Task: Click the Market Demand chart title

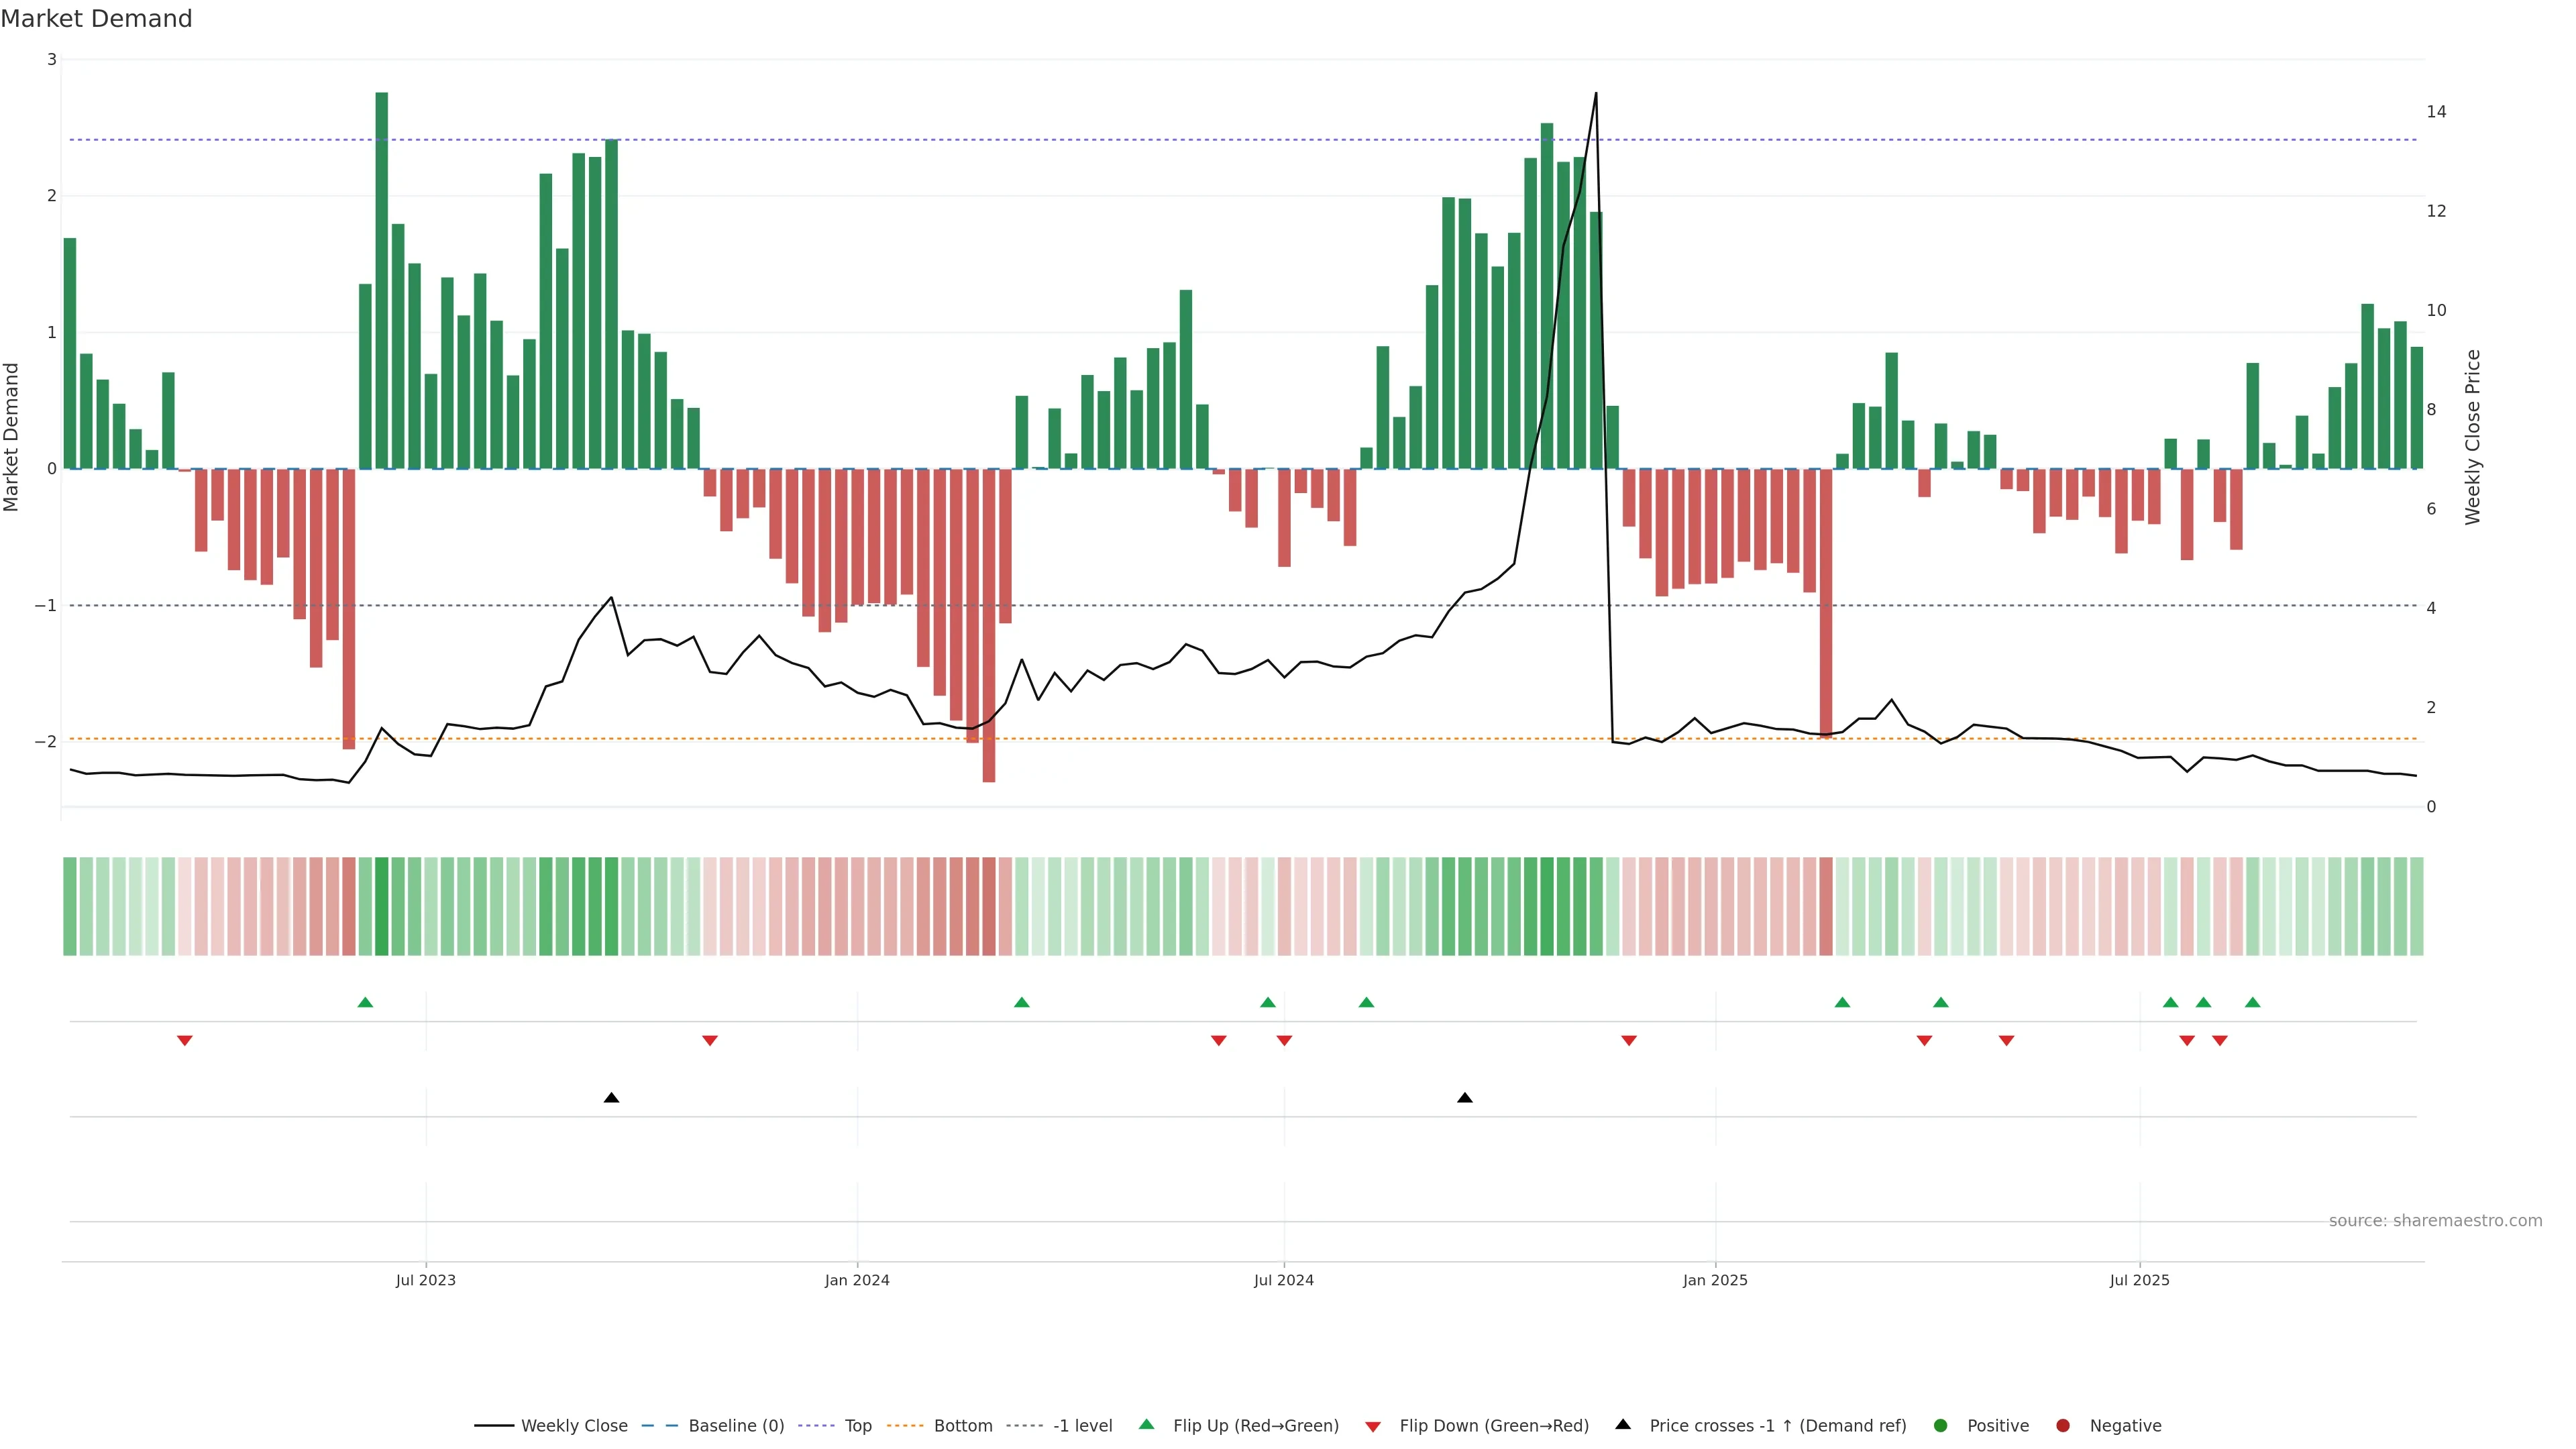Action: tap(96, 19)
